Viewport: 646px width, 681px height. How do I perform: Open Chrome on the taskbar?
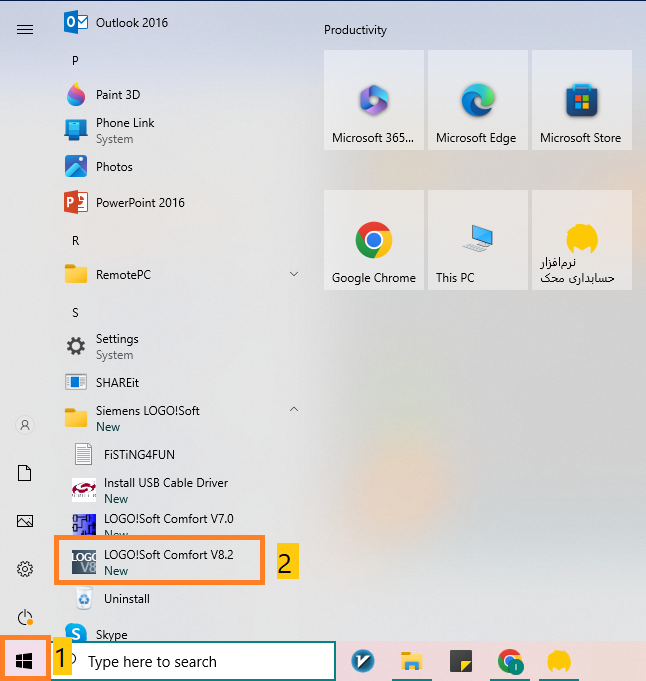pyautogui.click(x=510, y=661)
